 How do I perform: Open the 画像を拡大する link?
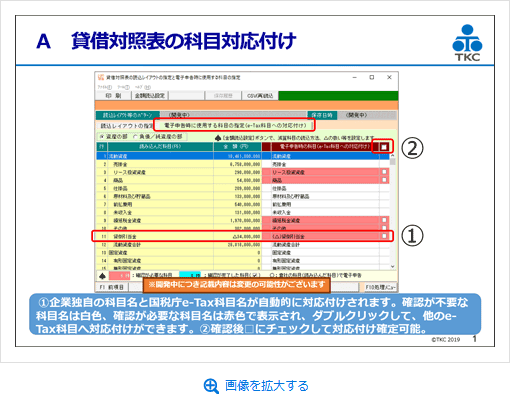[267, 386]
